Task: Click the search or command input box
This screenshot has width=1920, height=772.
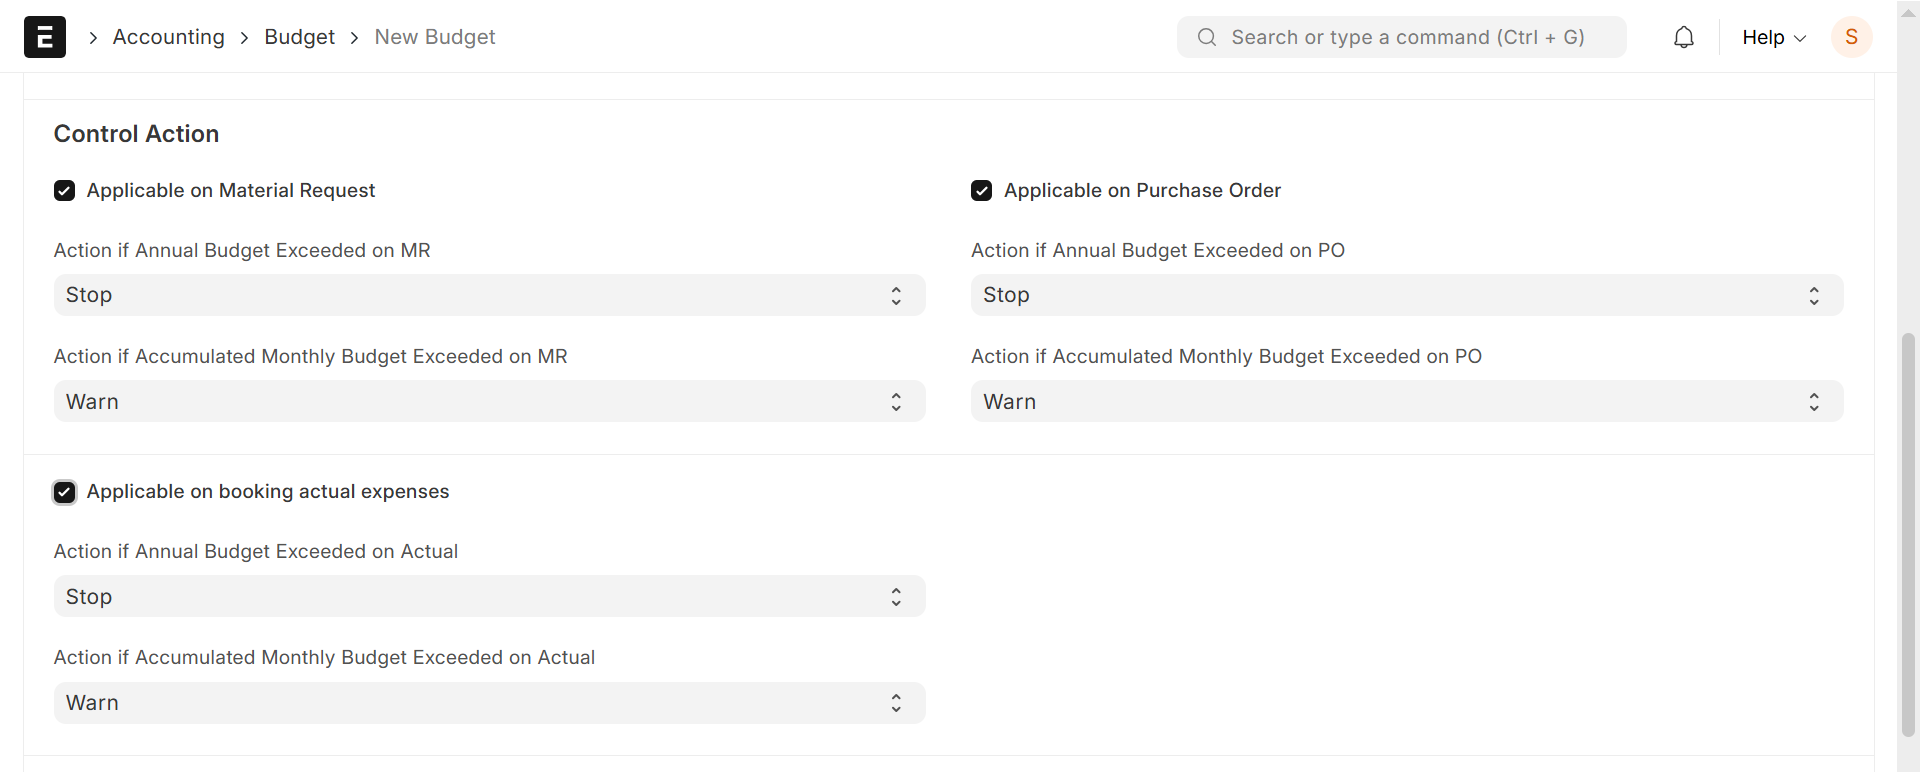Action: pyautogui.click(x=1407, y=37)
